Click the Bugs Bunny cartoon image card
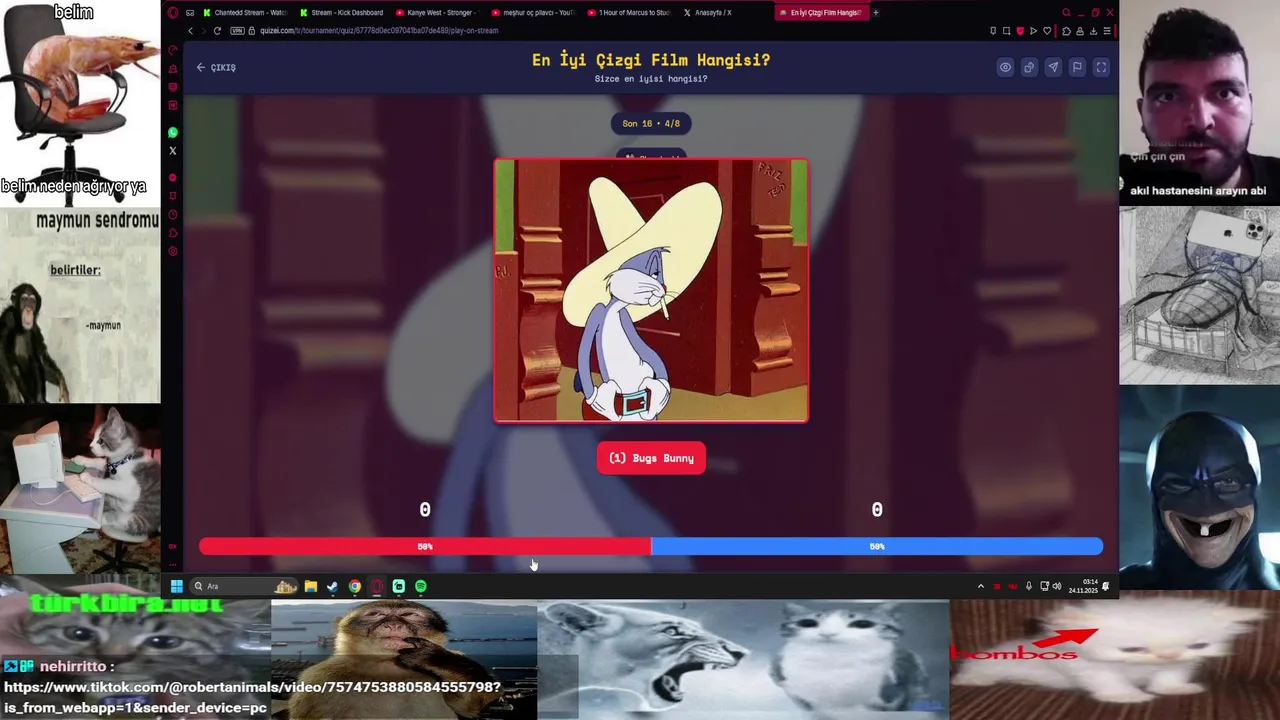This screenshot has width=1280, height=720. 651,290
